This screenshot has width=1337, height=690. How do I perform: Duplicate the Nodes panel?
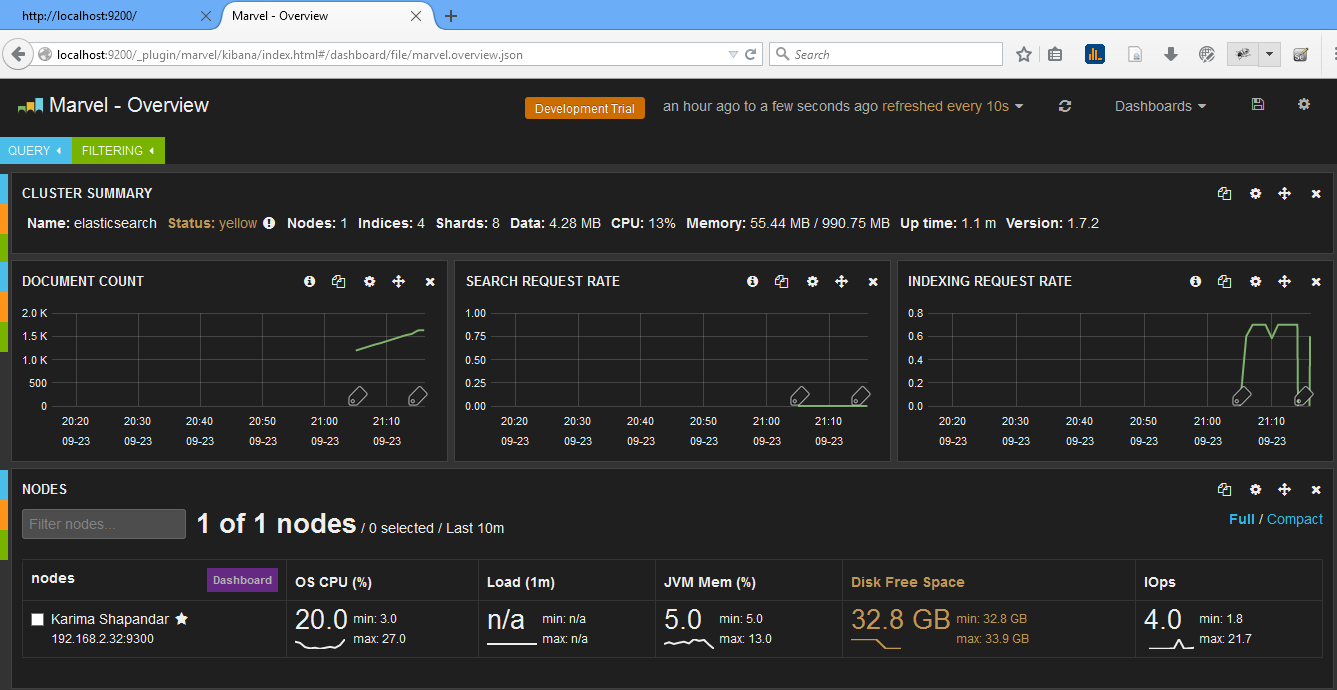pyautogui.click(x=1224, y=490)
